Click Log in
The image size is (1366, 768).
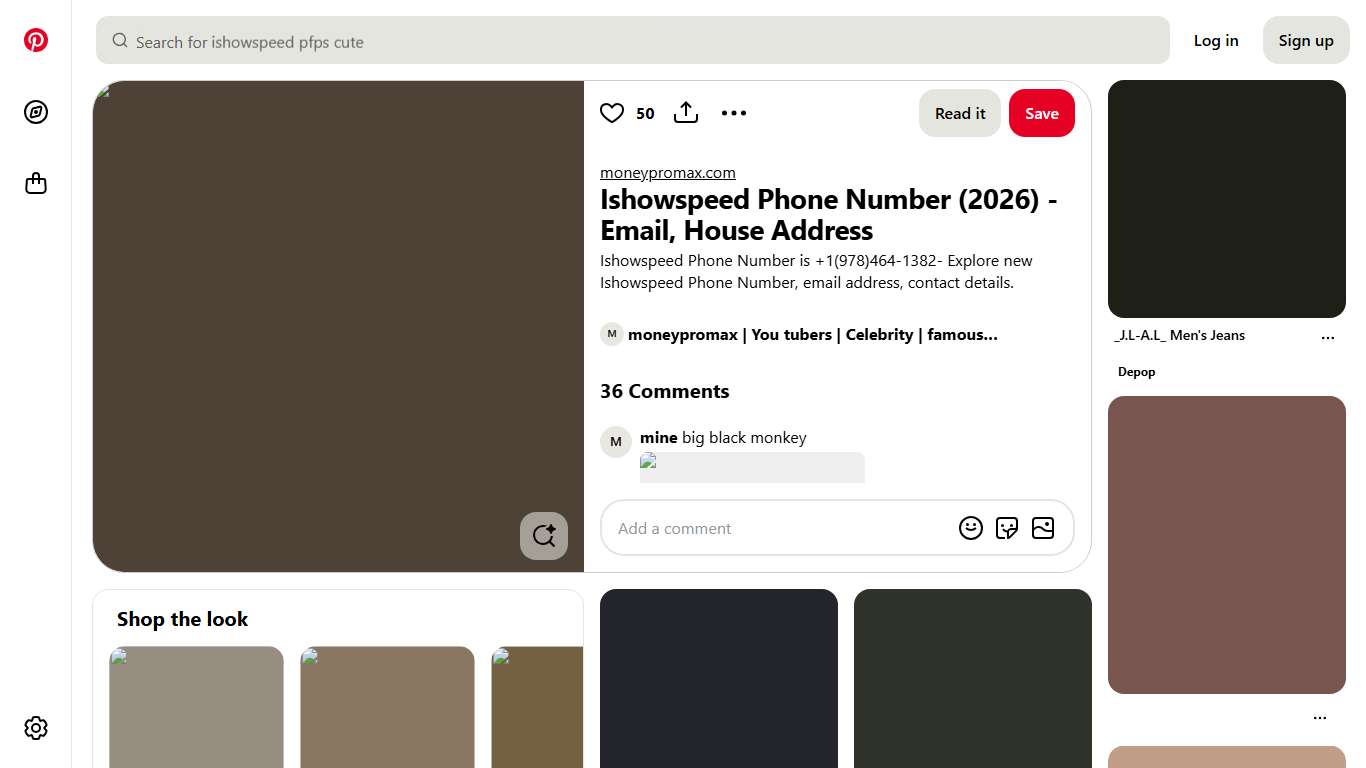(x=1215, y=40)
